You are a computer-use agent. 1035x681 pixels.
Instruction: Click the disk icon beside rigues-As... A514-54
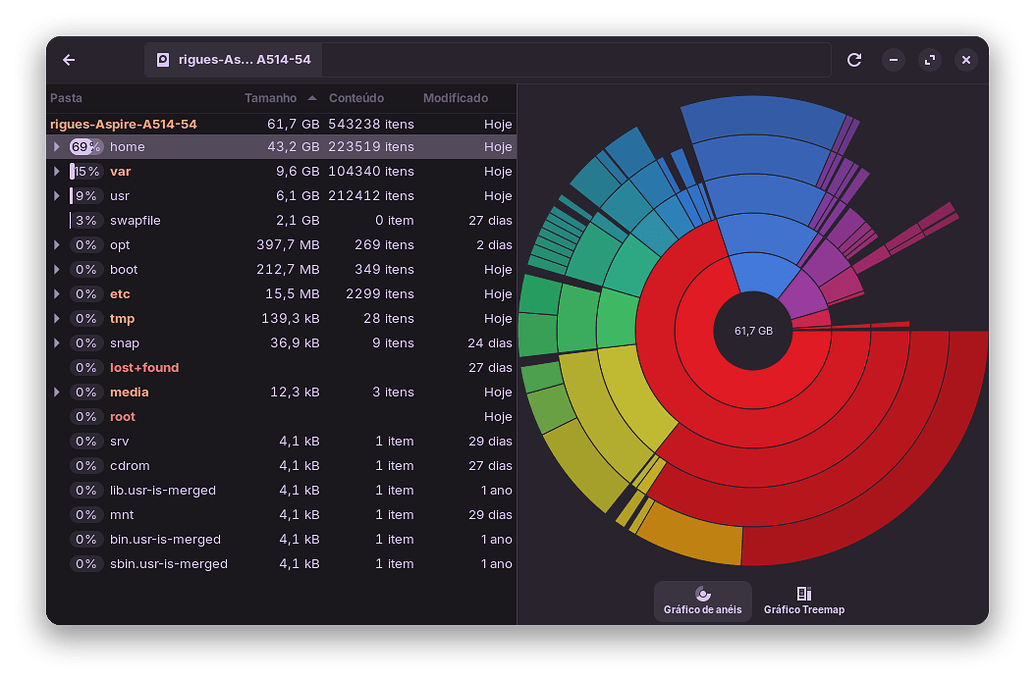[x=163, y=60]
